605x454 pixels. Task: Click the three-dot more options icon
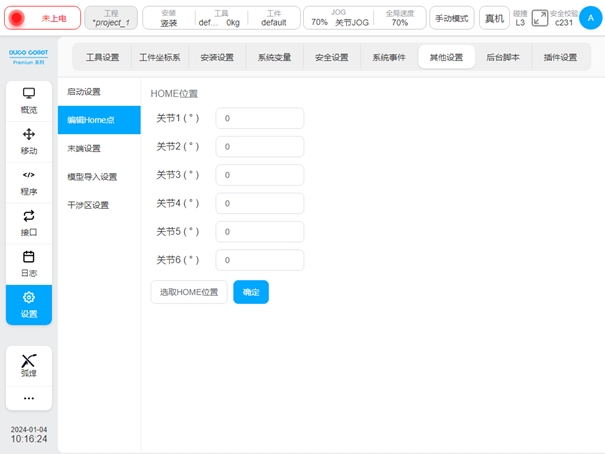point(29,398)
